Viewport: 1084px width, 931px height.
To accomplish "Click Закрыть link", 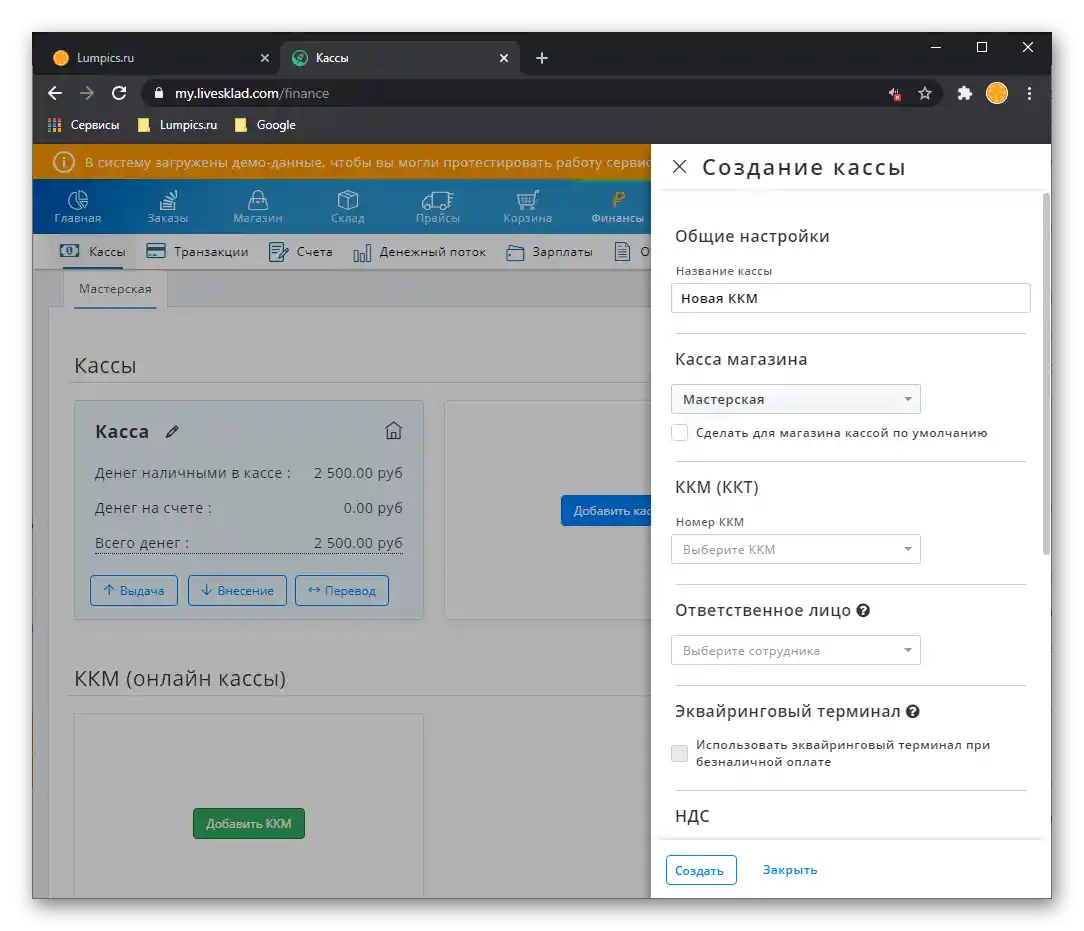I will coord(789,869).
